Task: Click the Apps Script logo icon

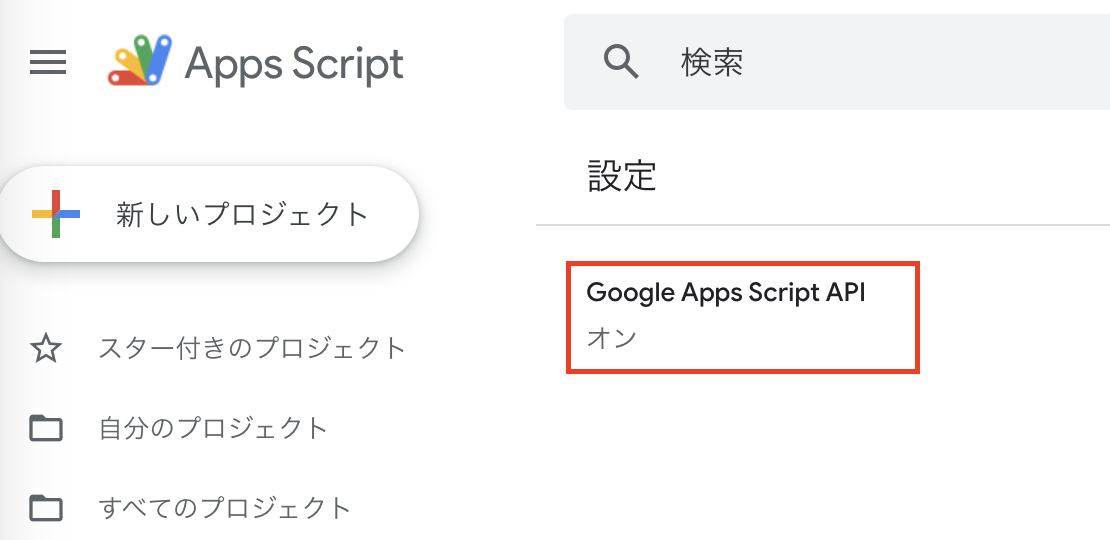Action: tap(140, 62)
